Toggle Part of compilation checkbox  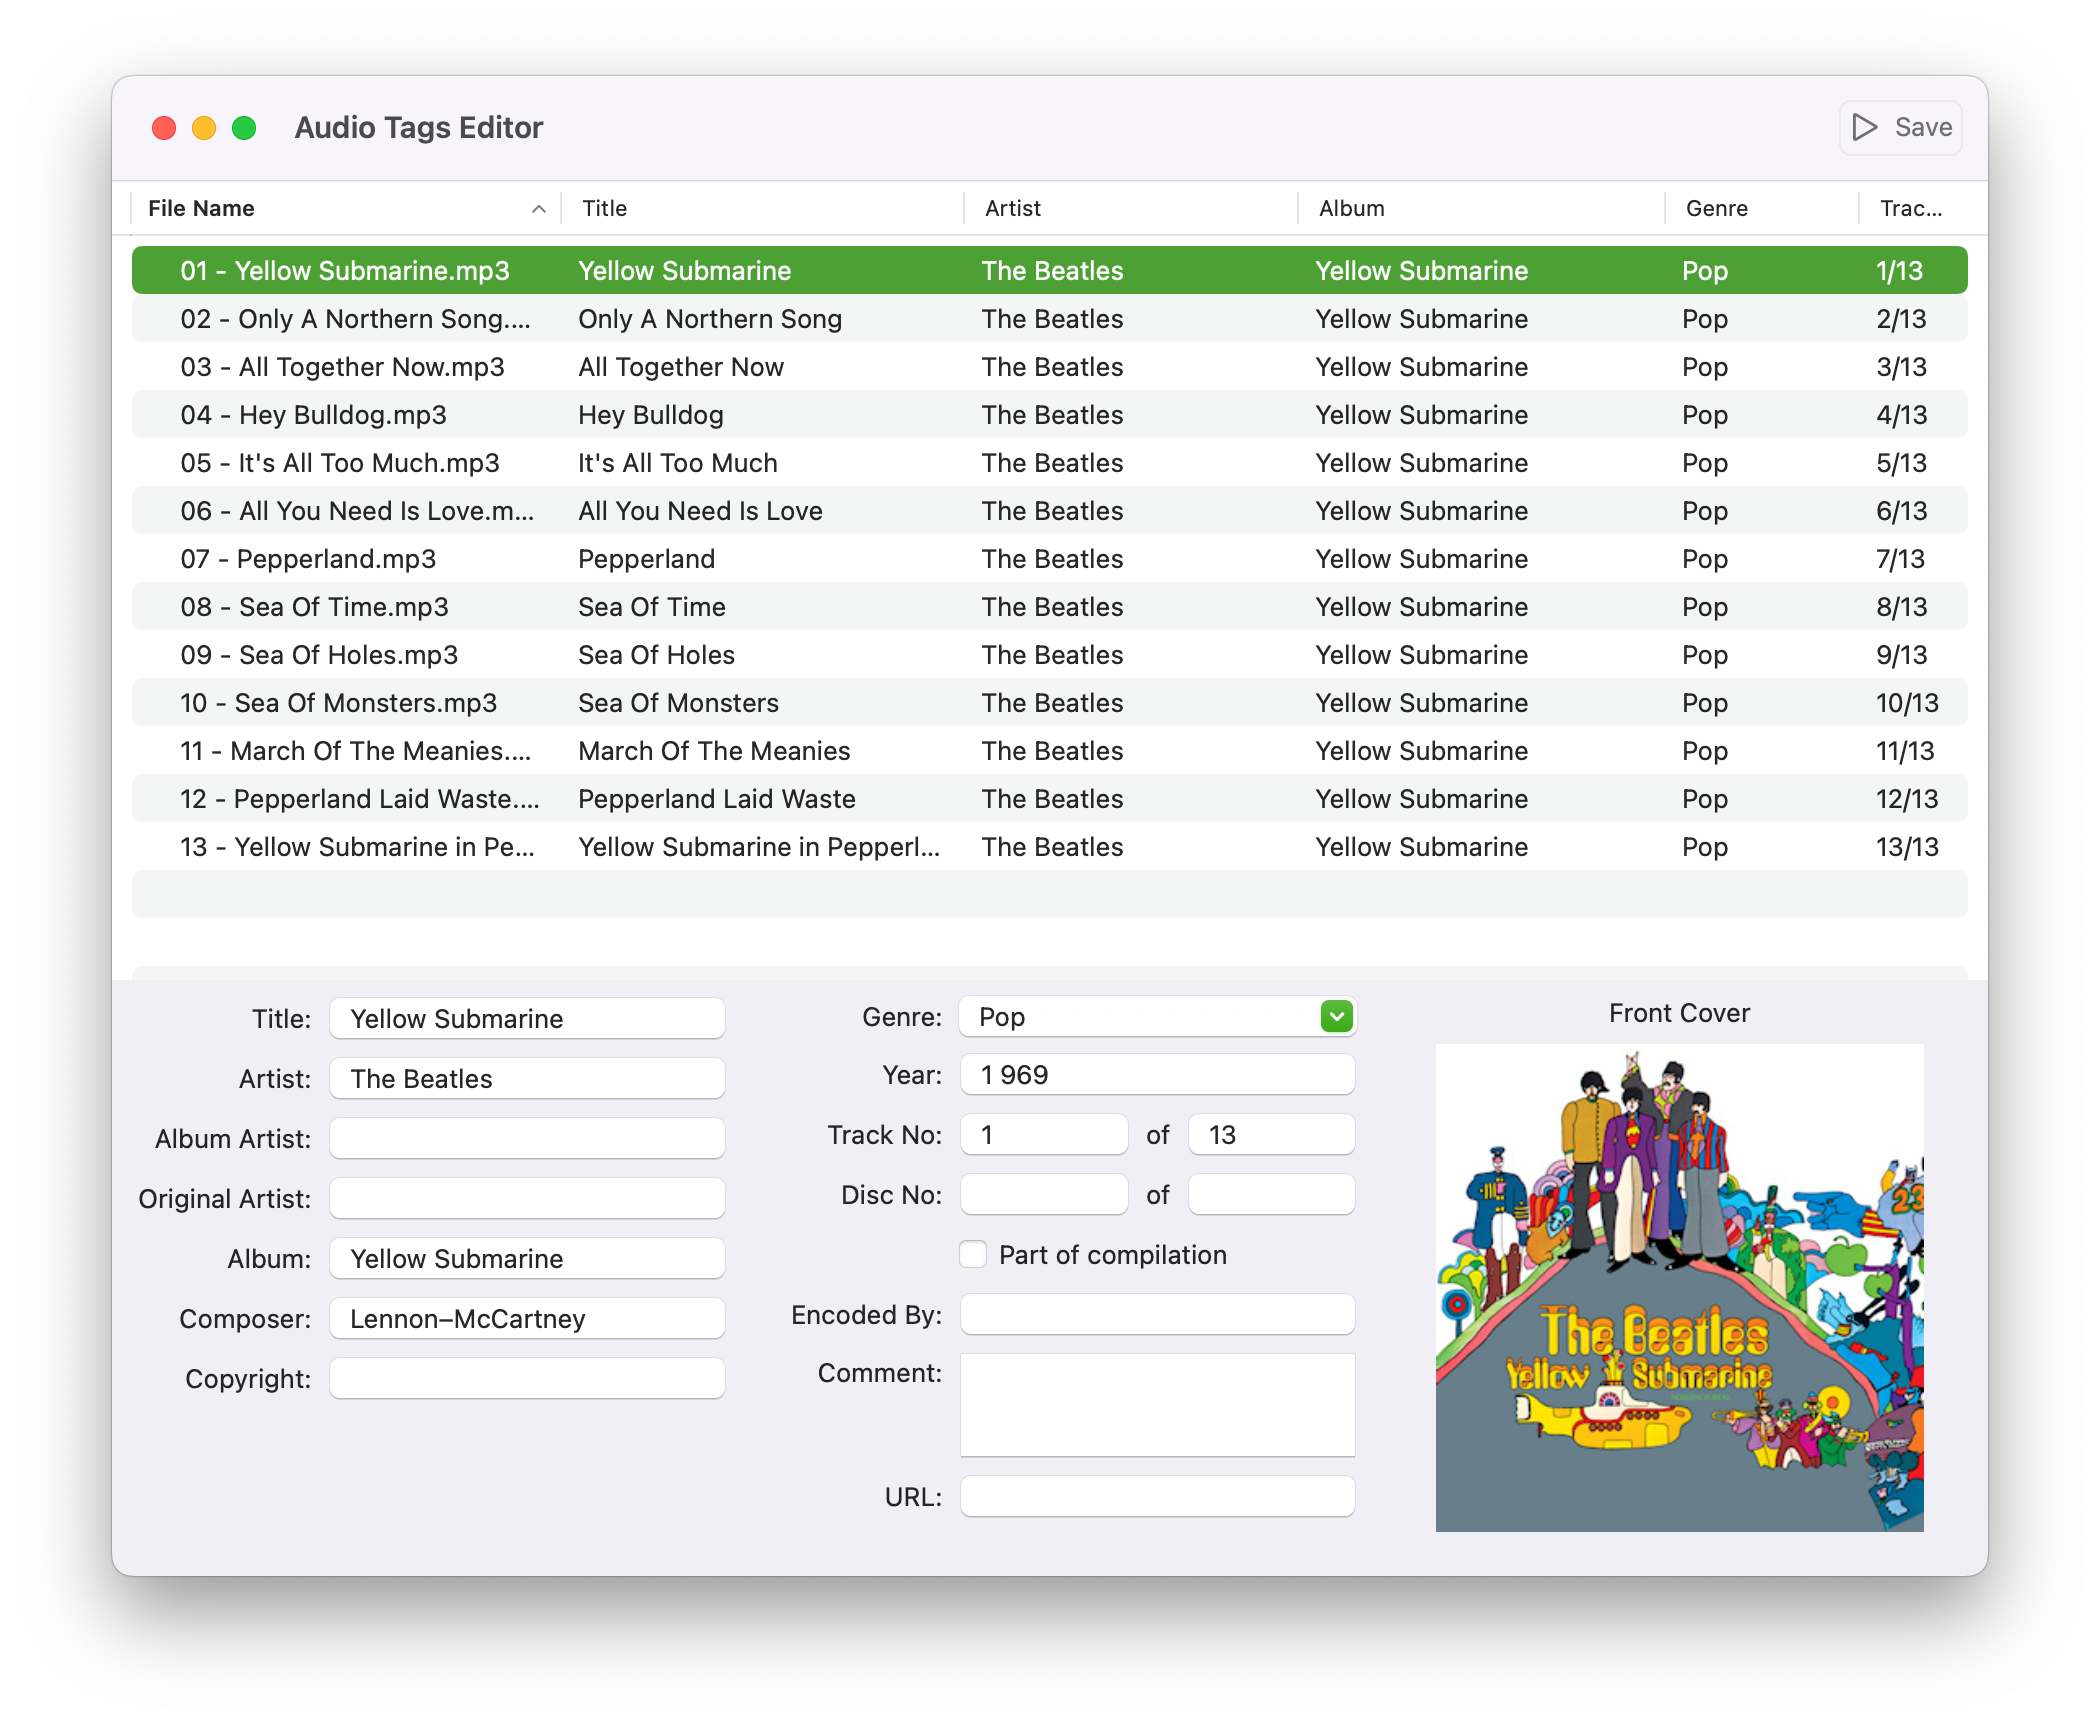973,1254
